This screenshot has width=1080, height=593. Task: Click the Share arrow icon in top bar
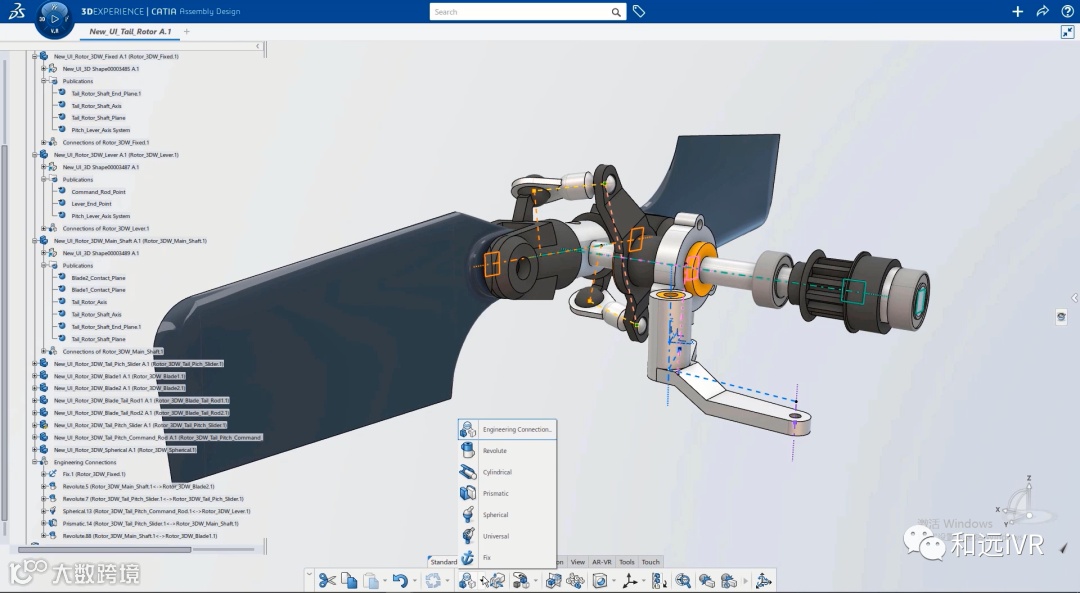coord(1042,12)
